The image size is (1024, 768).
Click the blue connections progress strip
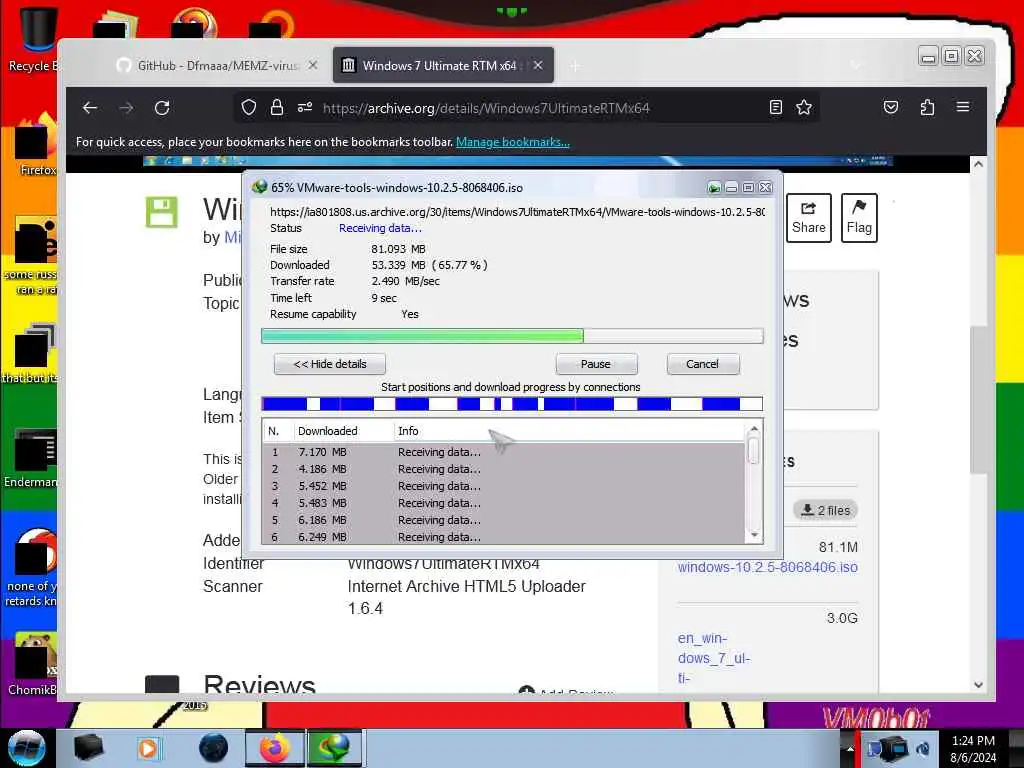point(512,404)
